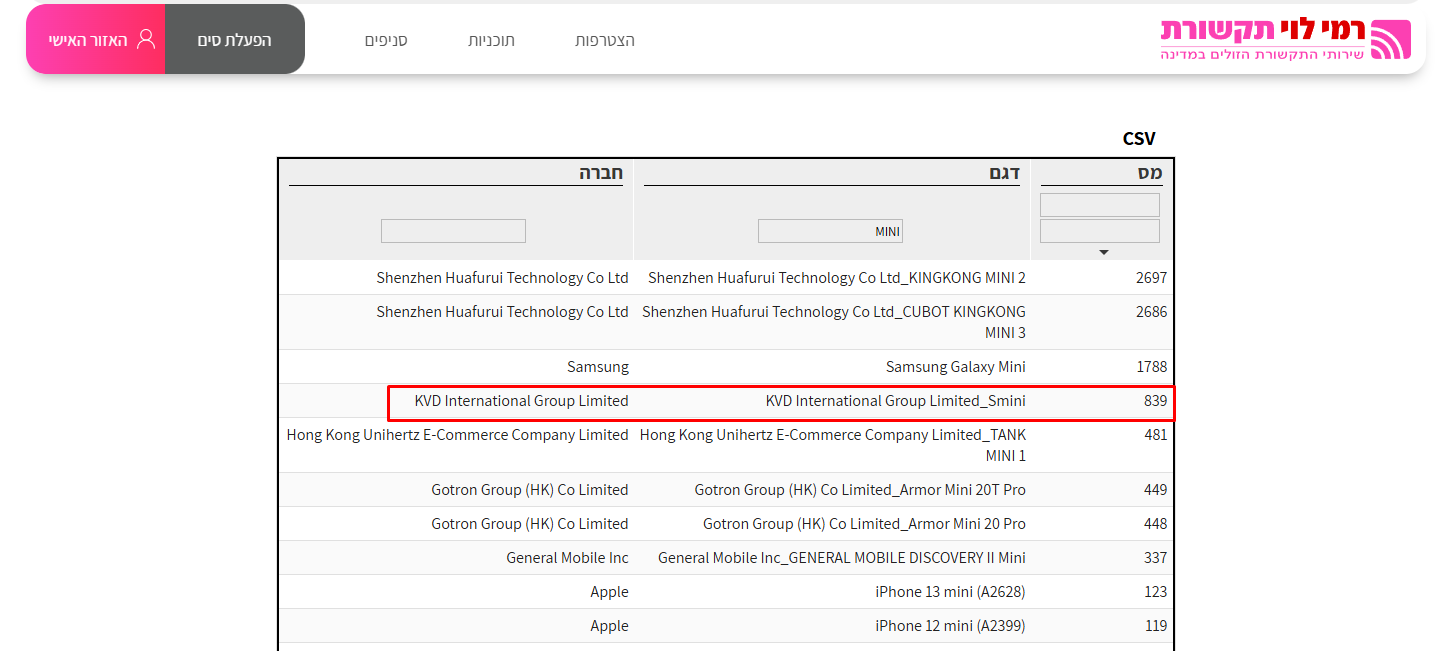
Task: Focus the upper מס range filter field
Action: [1099, 205]
